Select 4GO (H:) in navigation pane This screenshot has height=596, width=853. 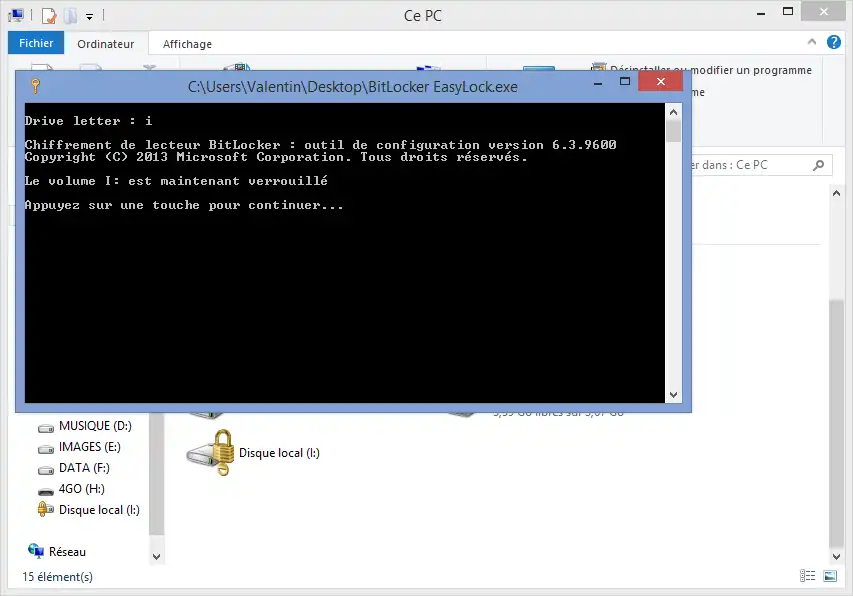(x=82, y=489)
